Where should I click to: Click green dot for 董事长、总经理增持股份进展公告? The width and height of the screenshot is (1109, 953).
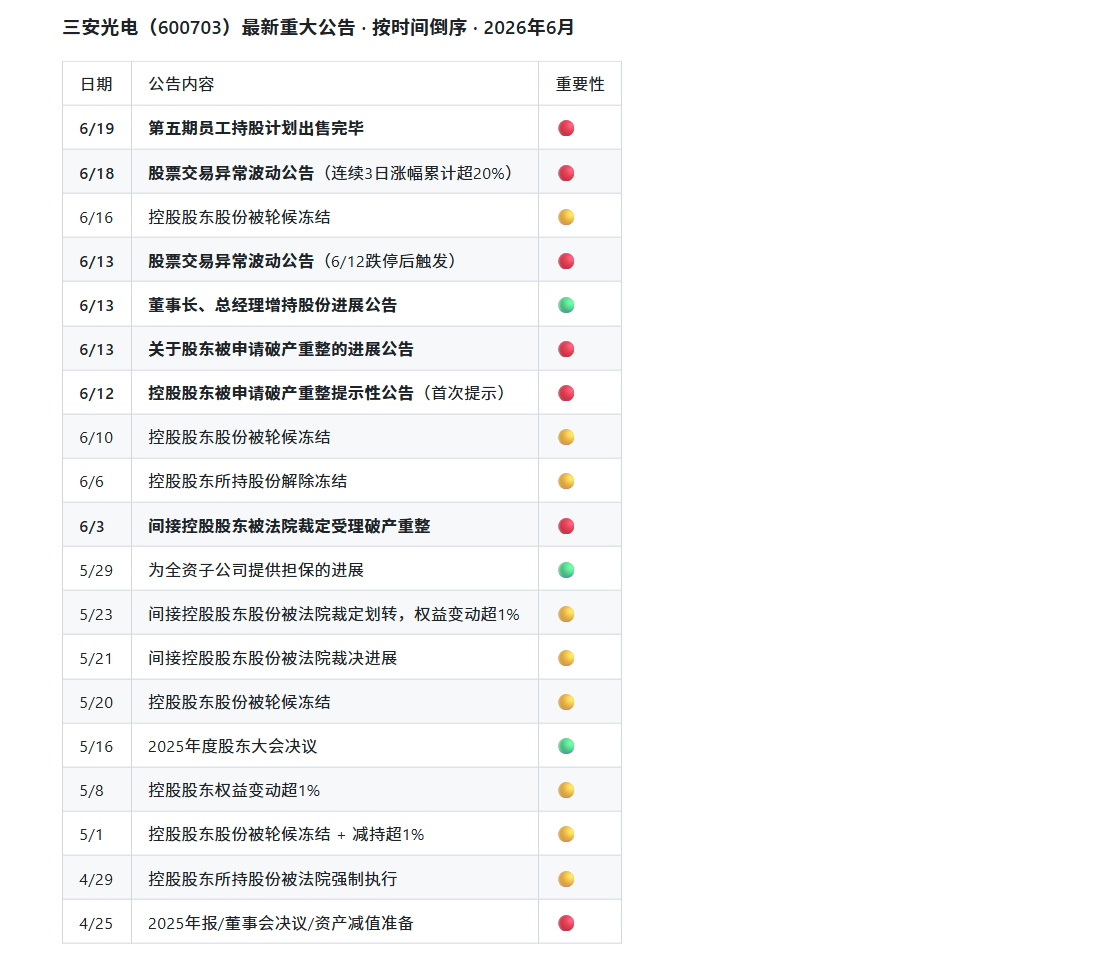click(x=566, y=305)
